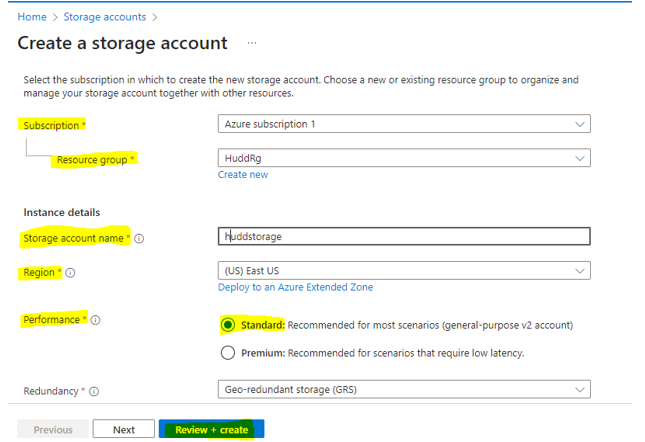Follow the Deploy to an Azure Extended Zone link
Viewport: 645px width, 442px height.
[295, 287]
